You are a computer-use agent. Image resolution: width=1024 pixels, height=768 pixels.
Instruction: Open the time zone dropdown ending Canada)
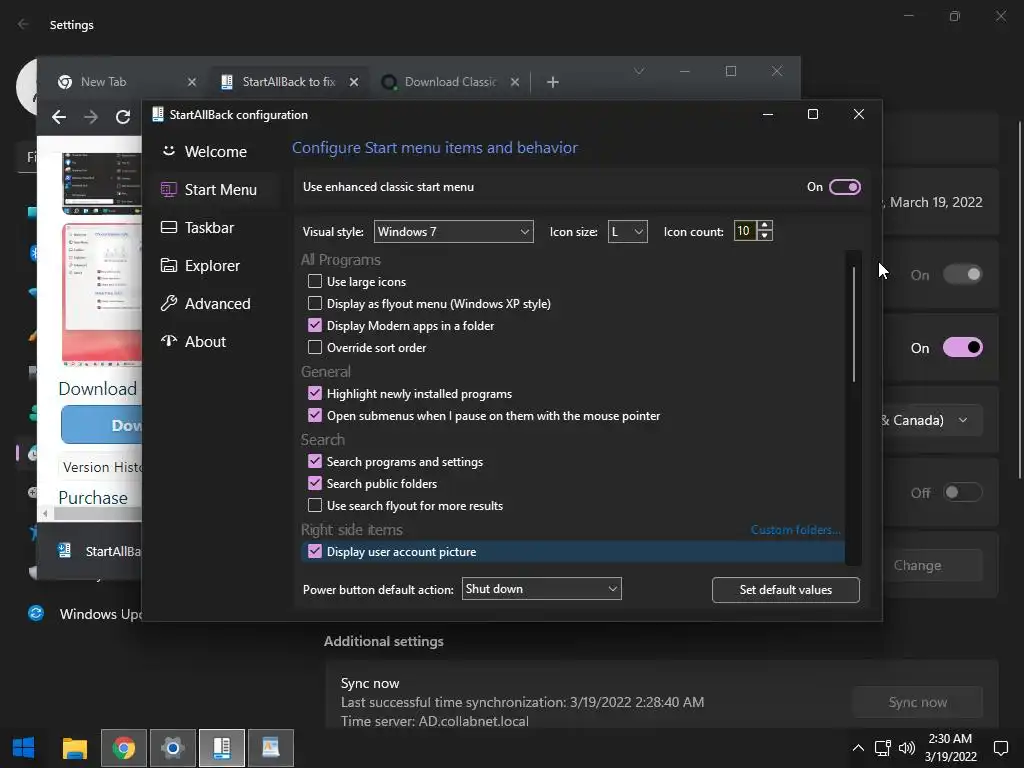(x=932, y=420)
